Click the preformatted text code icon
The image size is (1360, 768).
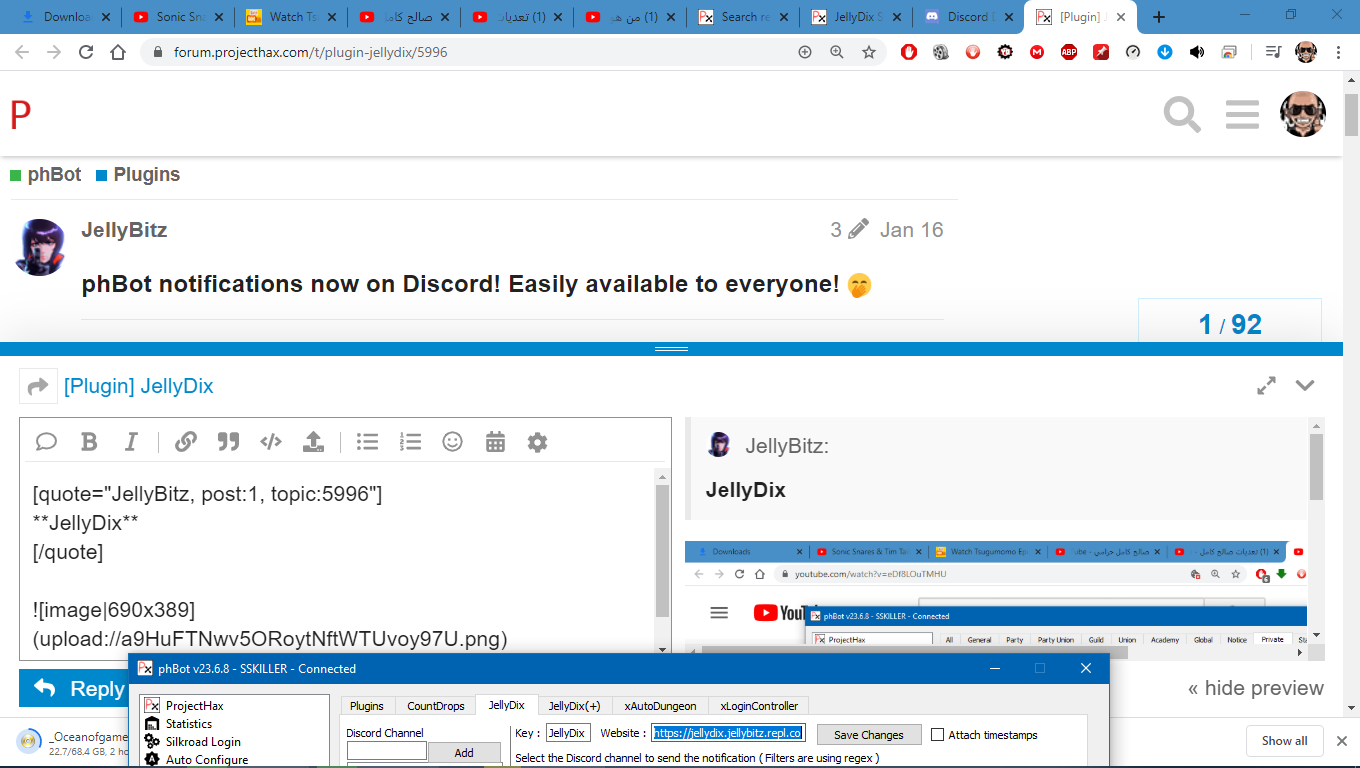point(270,442)
